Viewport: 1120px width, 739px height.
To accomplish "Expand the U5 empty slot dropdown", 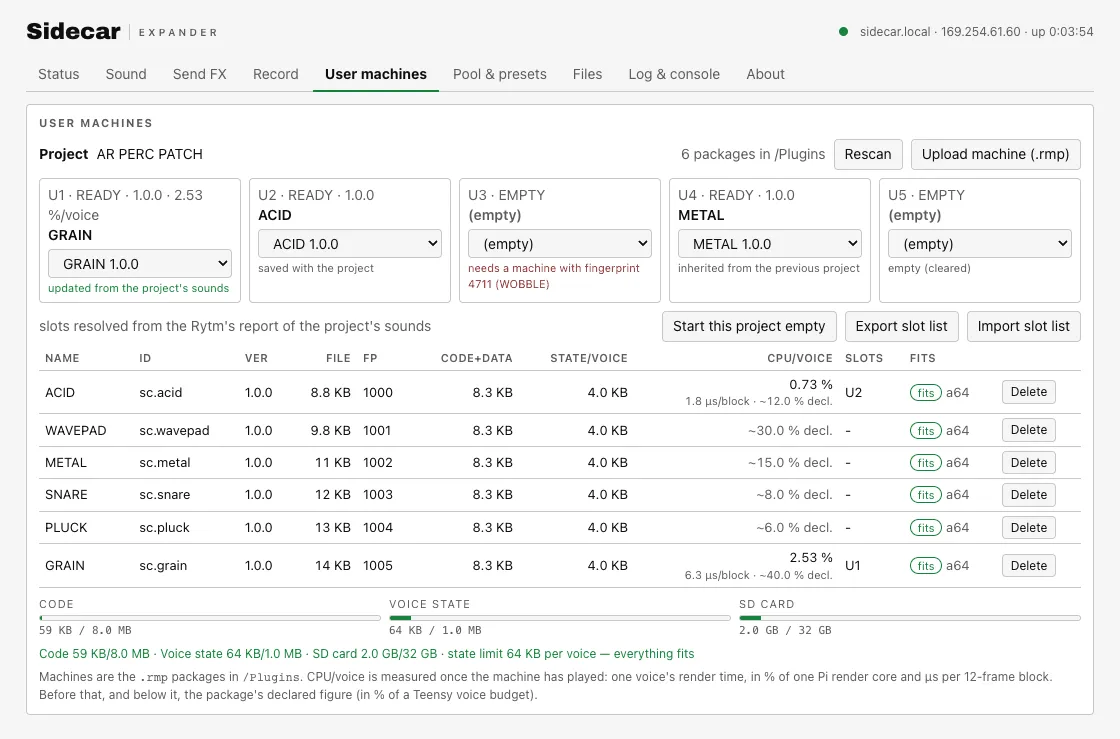I will click(980, 243).
